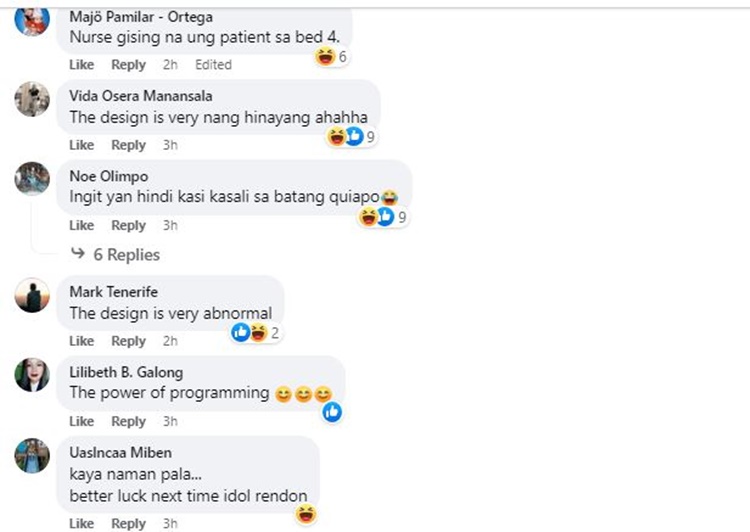Viewport: 750px width, 532px height.
Task: Open Lilibeth B. Galong's profile photo
Action: (32, 375)
